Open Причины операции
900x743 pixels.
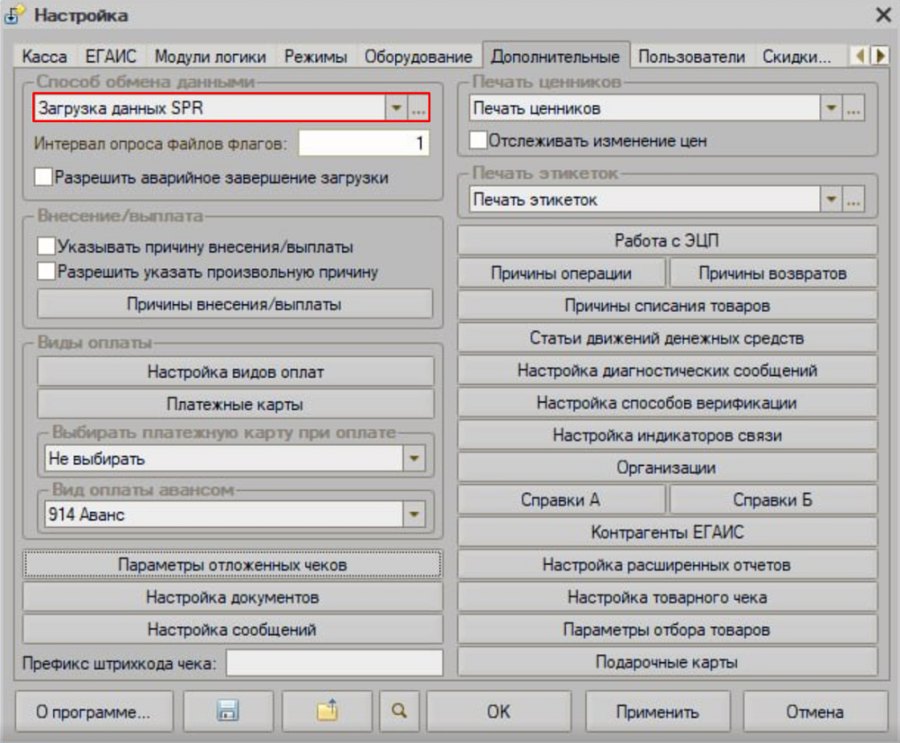point(561,273)
